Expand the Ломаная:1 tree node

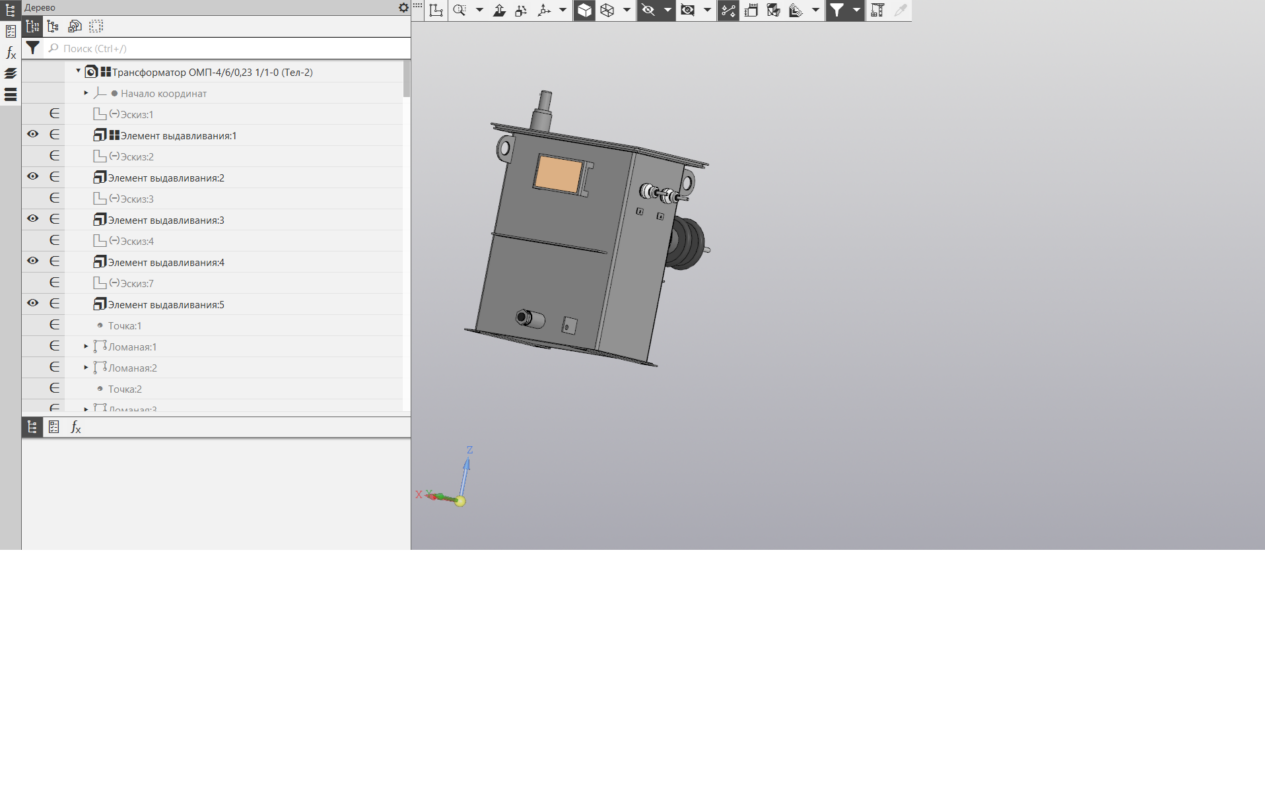(86, 346)
